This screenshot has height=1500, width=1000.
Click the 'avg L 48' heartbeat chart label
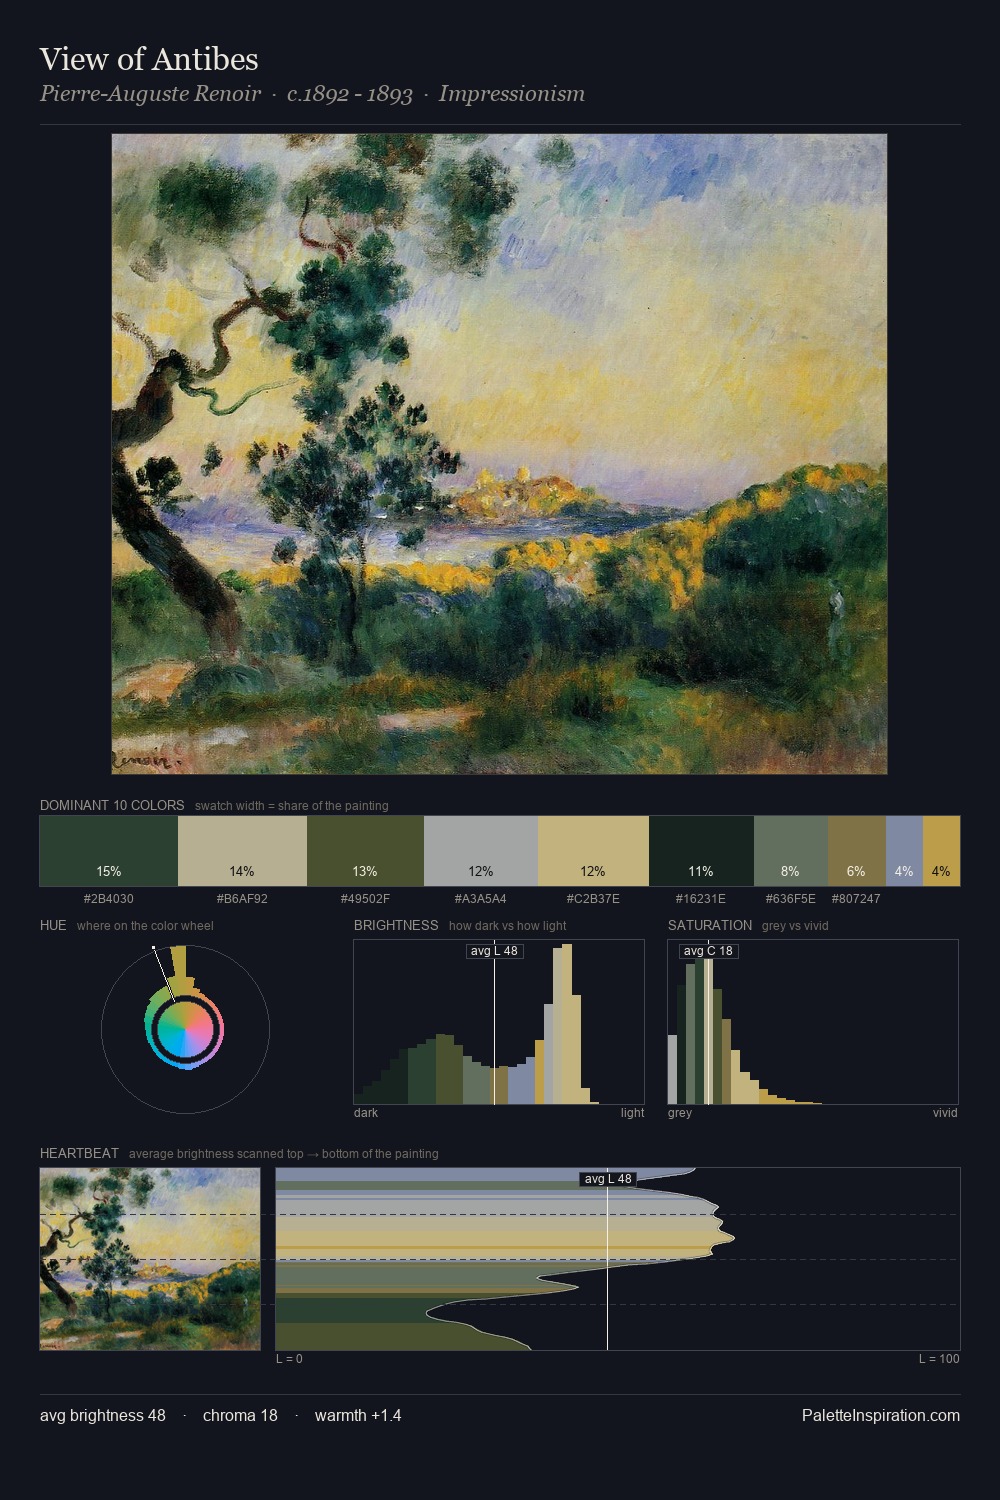point(608,1179)
